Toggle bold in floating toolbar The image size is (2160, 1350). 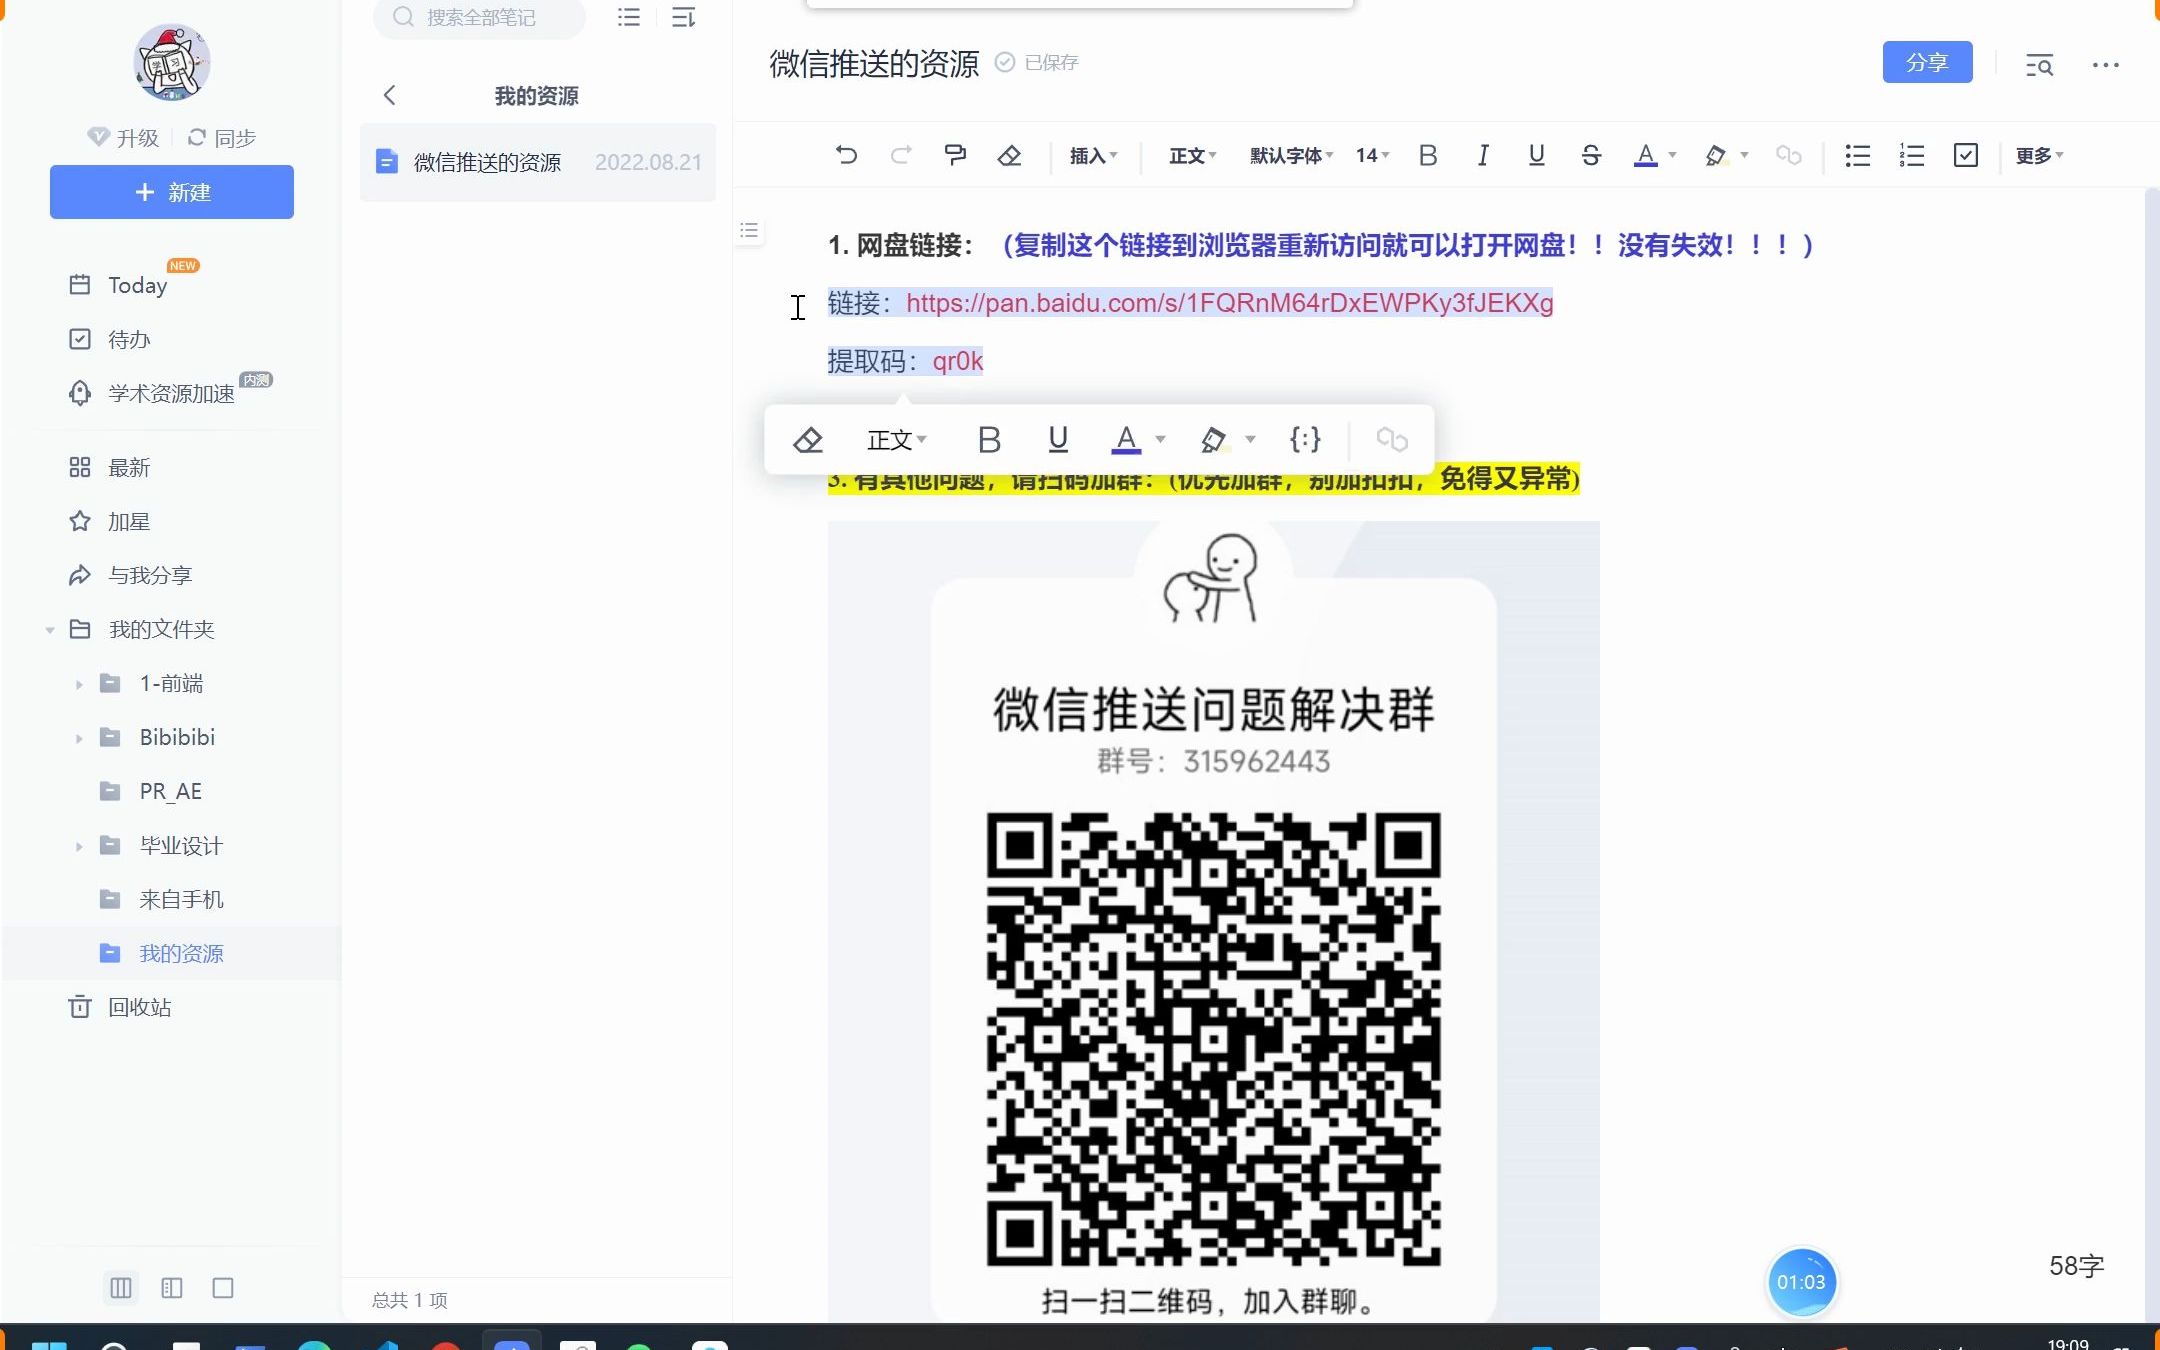pos(989,439)
